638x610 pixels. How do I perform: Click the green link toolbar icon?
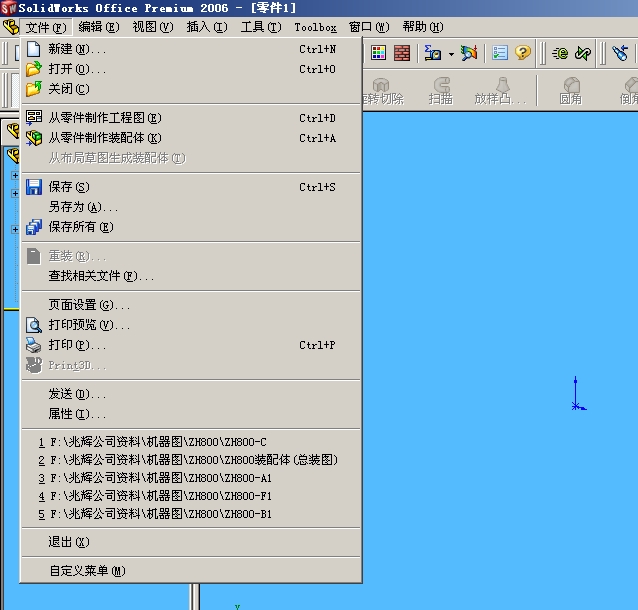click(583, 53)
